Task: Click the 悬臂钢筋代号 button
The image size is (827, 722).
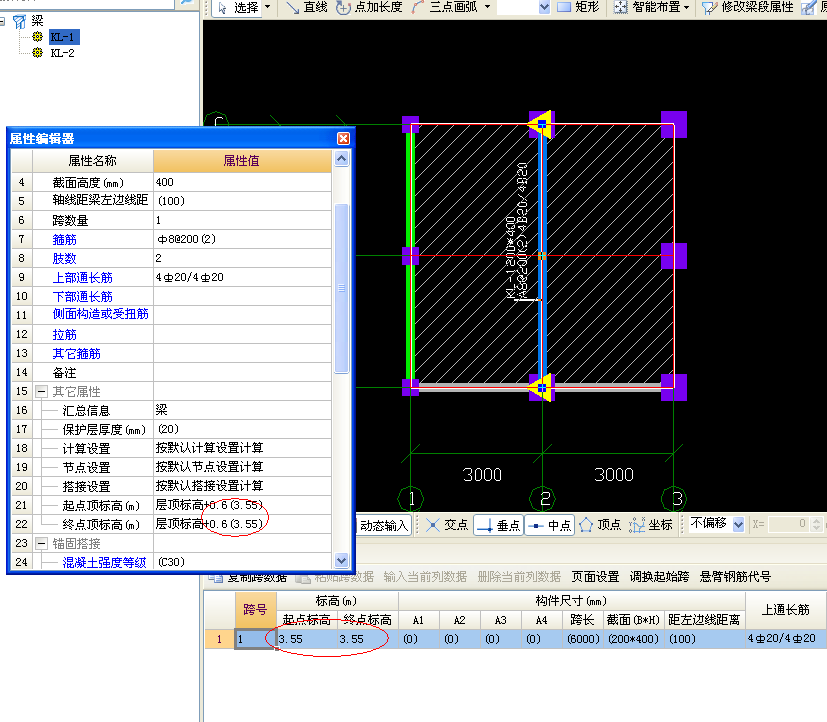Action: [735, 577]
